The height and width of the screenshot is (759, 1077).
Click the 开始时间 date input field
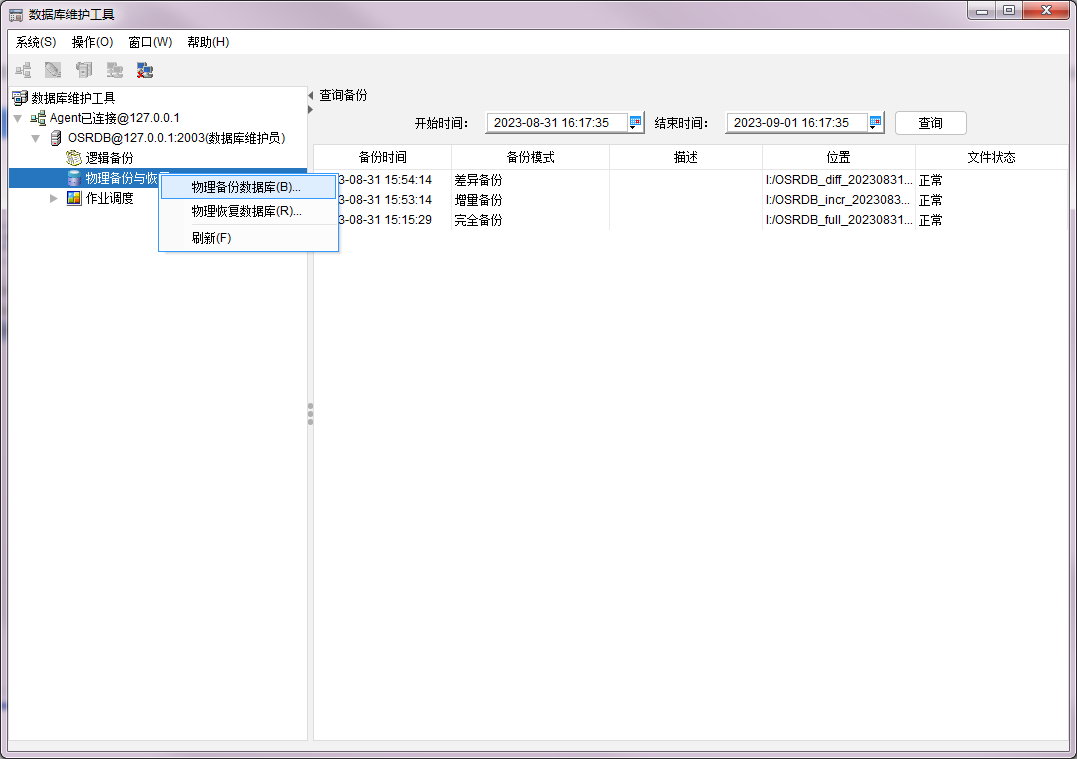coord(557,123)
